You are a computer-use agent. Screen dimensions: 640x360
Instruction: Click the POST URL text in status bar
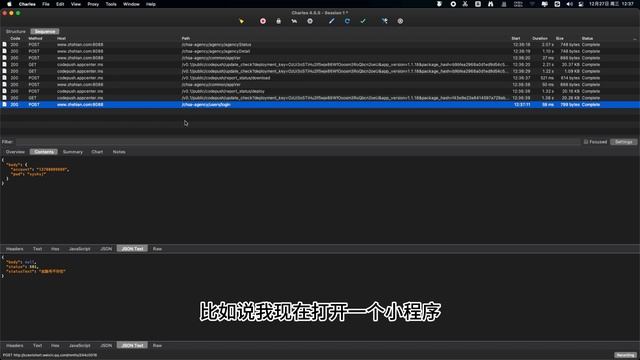pyautogui.click(x=50, y=355)
